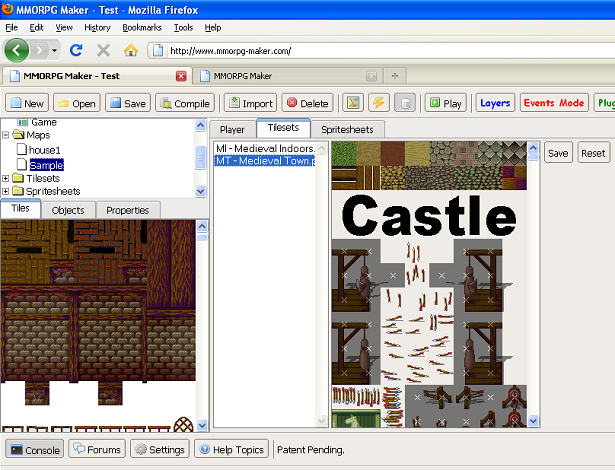
Task: Expand the Tilesets folder in tree
Action: tap(5, 178)
